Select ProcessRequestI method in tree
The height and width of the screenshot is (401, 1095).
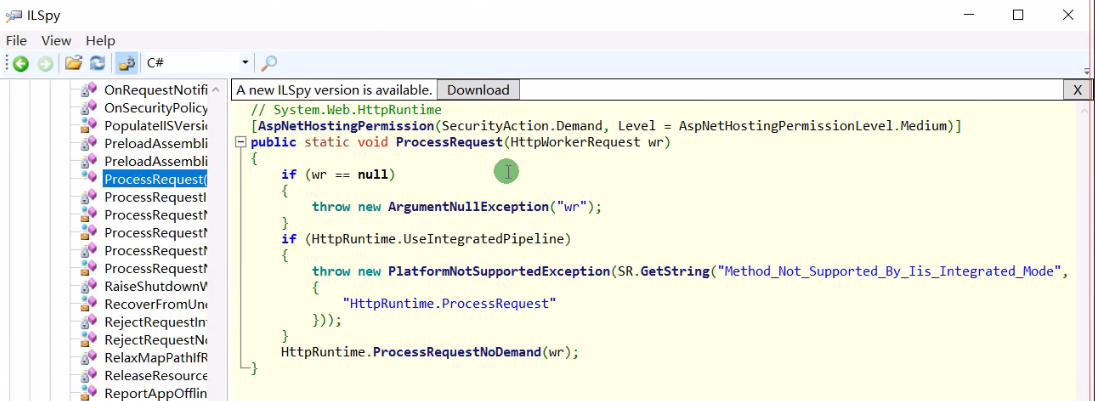point(156,197)
